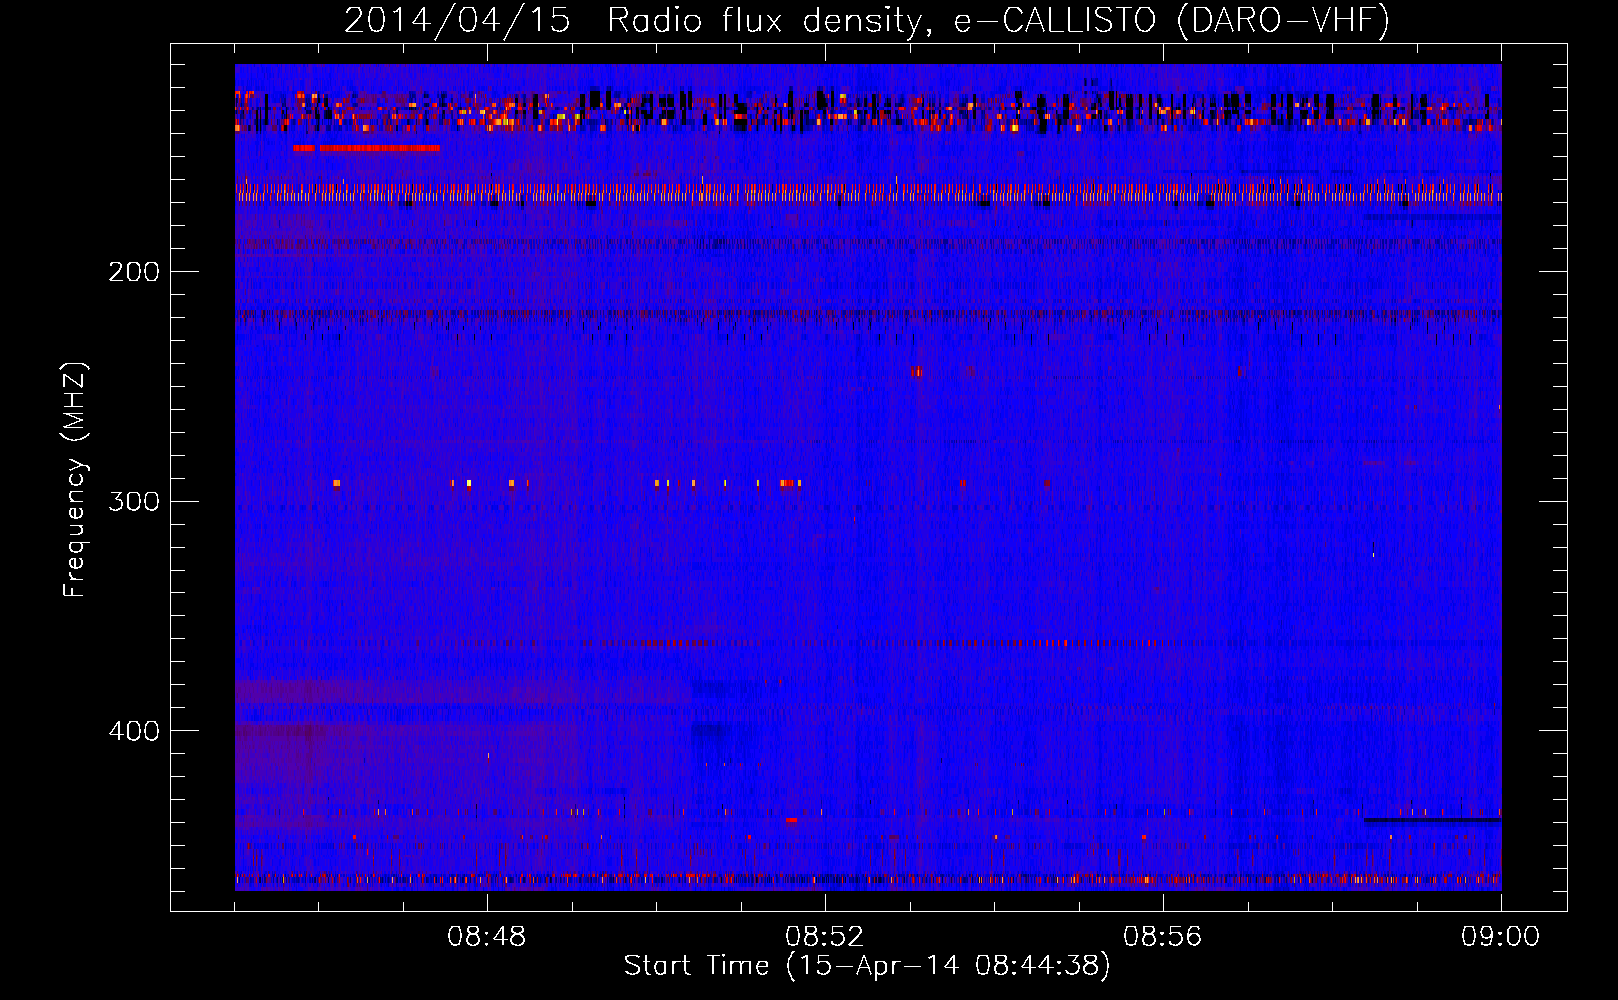
Task: Click the plot title '2014/04/15 Radio flux density'
Action: tap(866, 20)
